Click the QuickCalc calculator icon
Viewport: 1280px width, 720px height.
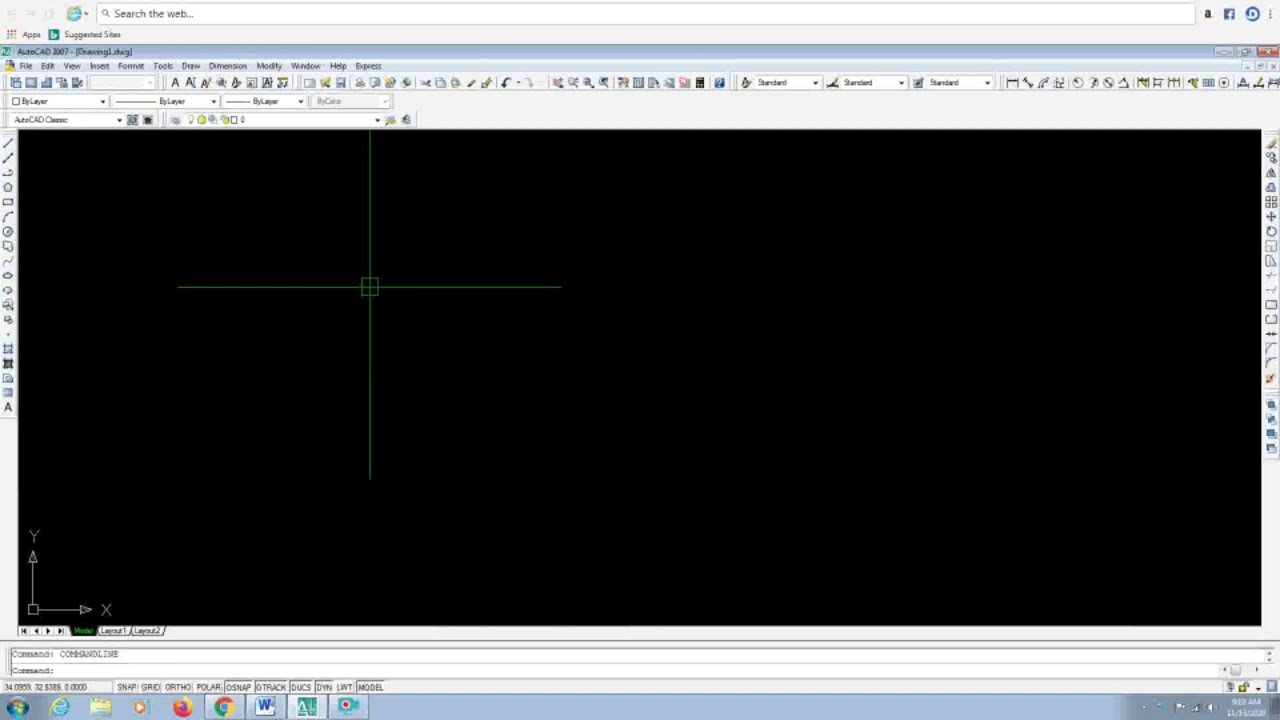coord(700,83)
